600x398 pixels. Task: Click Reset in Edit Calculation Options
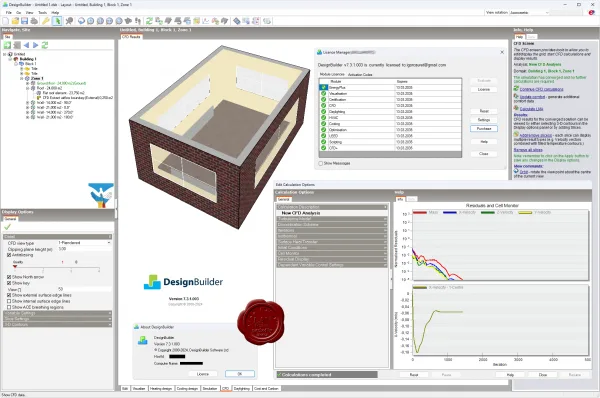point(414,375)
